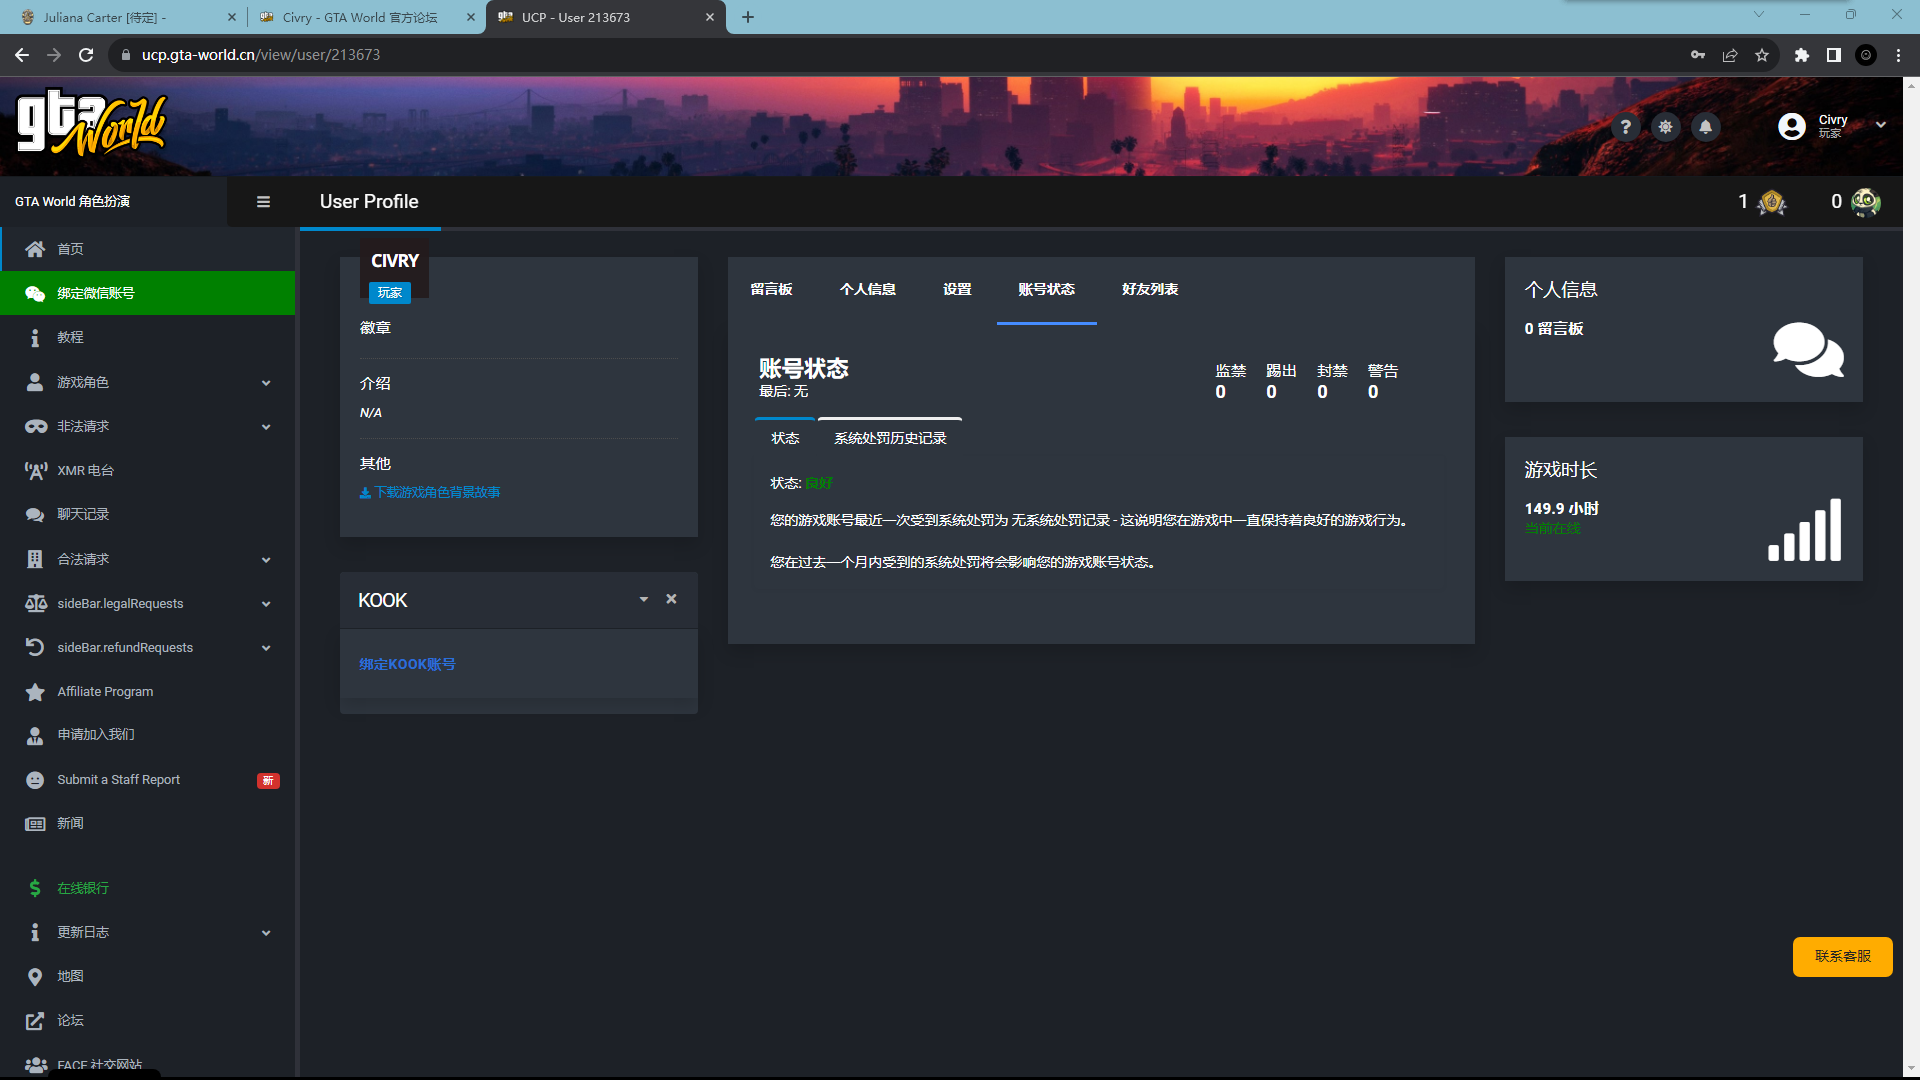
Task: Open the 新闻 newspaper icon
Action: [35, 824]
